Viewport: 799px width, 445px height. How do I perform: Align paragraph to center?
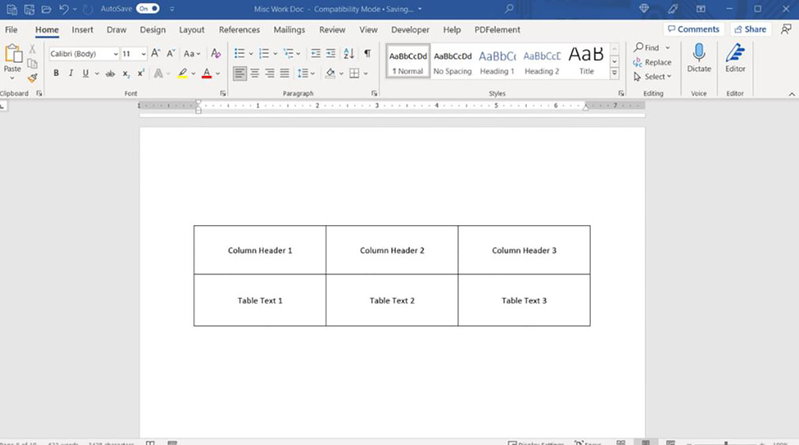[254, 73]
